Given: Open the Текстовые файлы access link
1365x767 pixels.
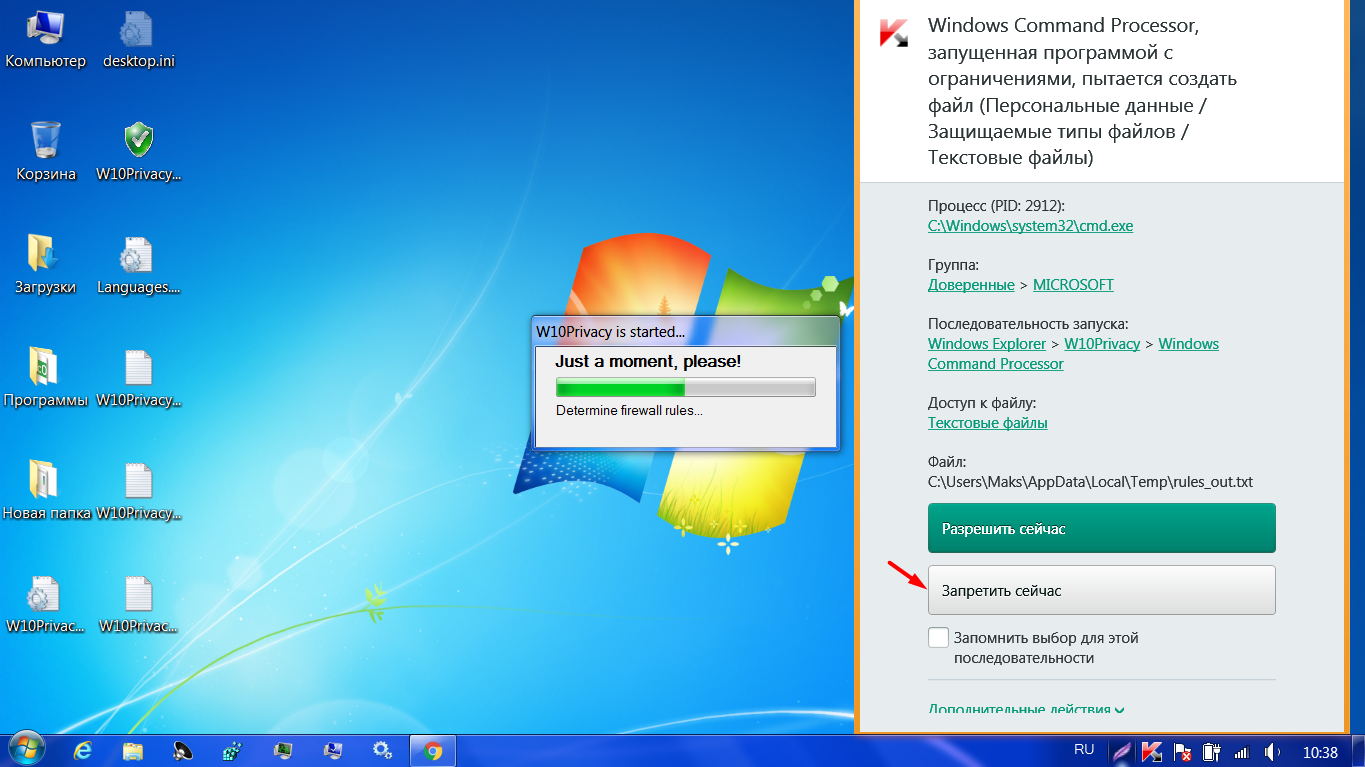Looking at the screenshot, I should click(988, 423).
